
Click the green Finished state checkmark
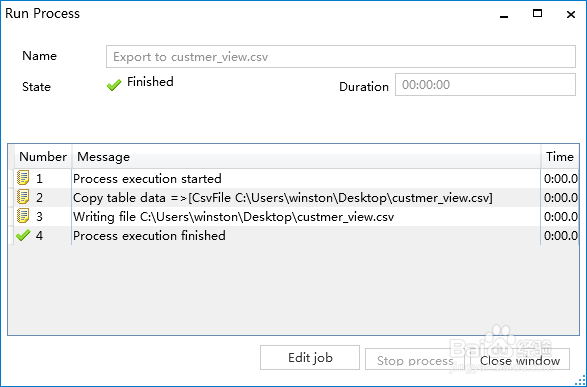[114, 85]
